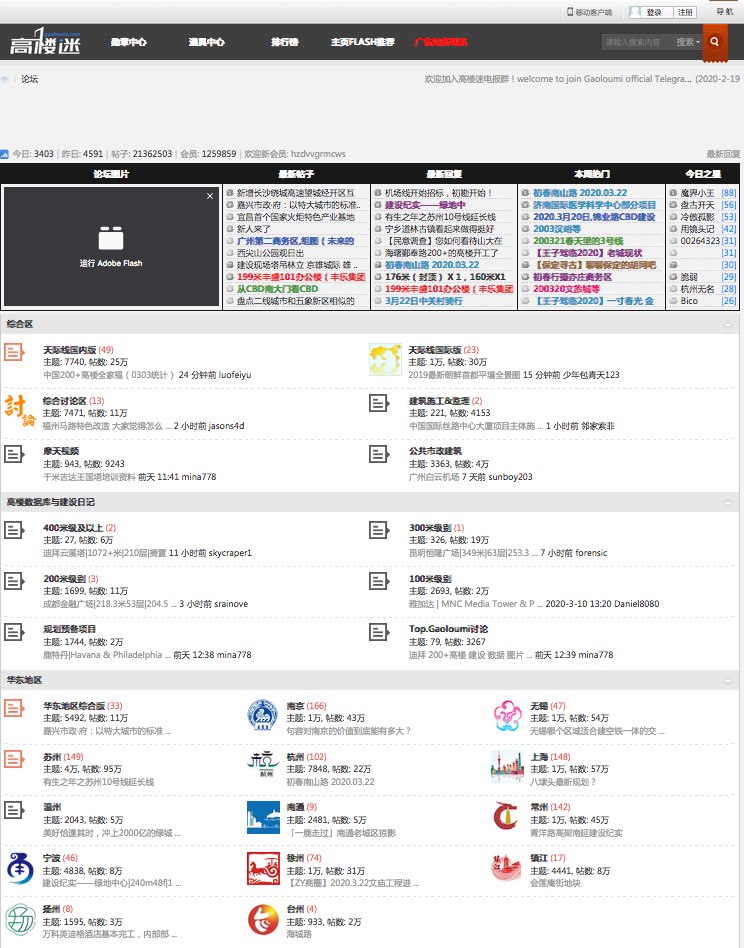Click the 南通 blue city icon
This screenshot has height=948, width=744.
pos(263,817)
